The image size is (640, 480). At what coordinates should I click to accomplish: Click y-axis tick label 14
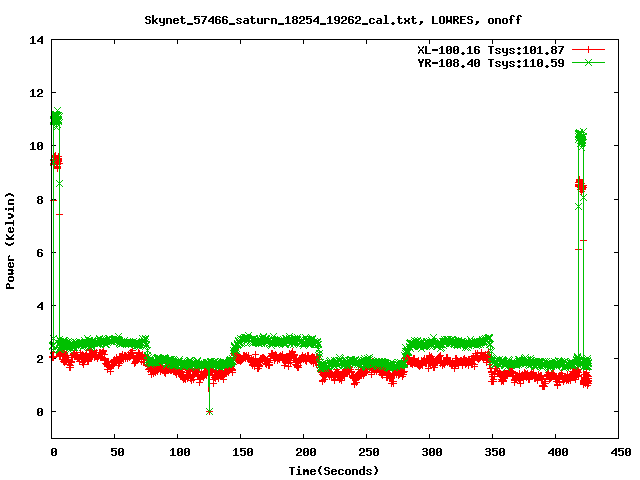pyautogui.click(x=36, y=40)
